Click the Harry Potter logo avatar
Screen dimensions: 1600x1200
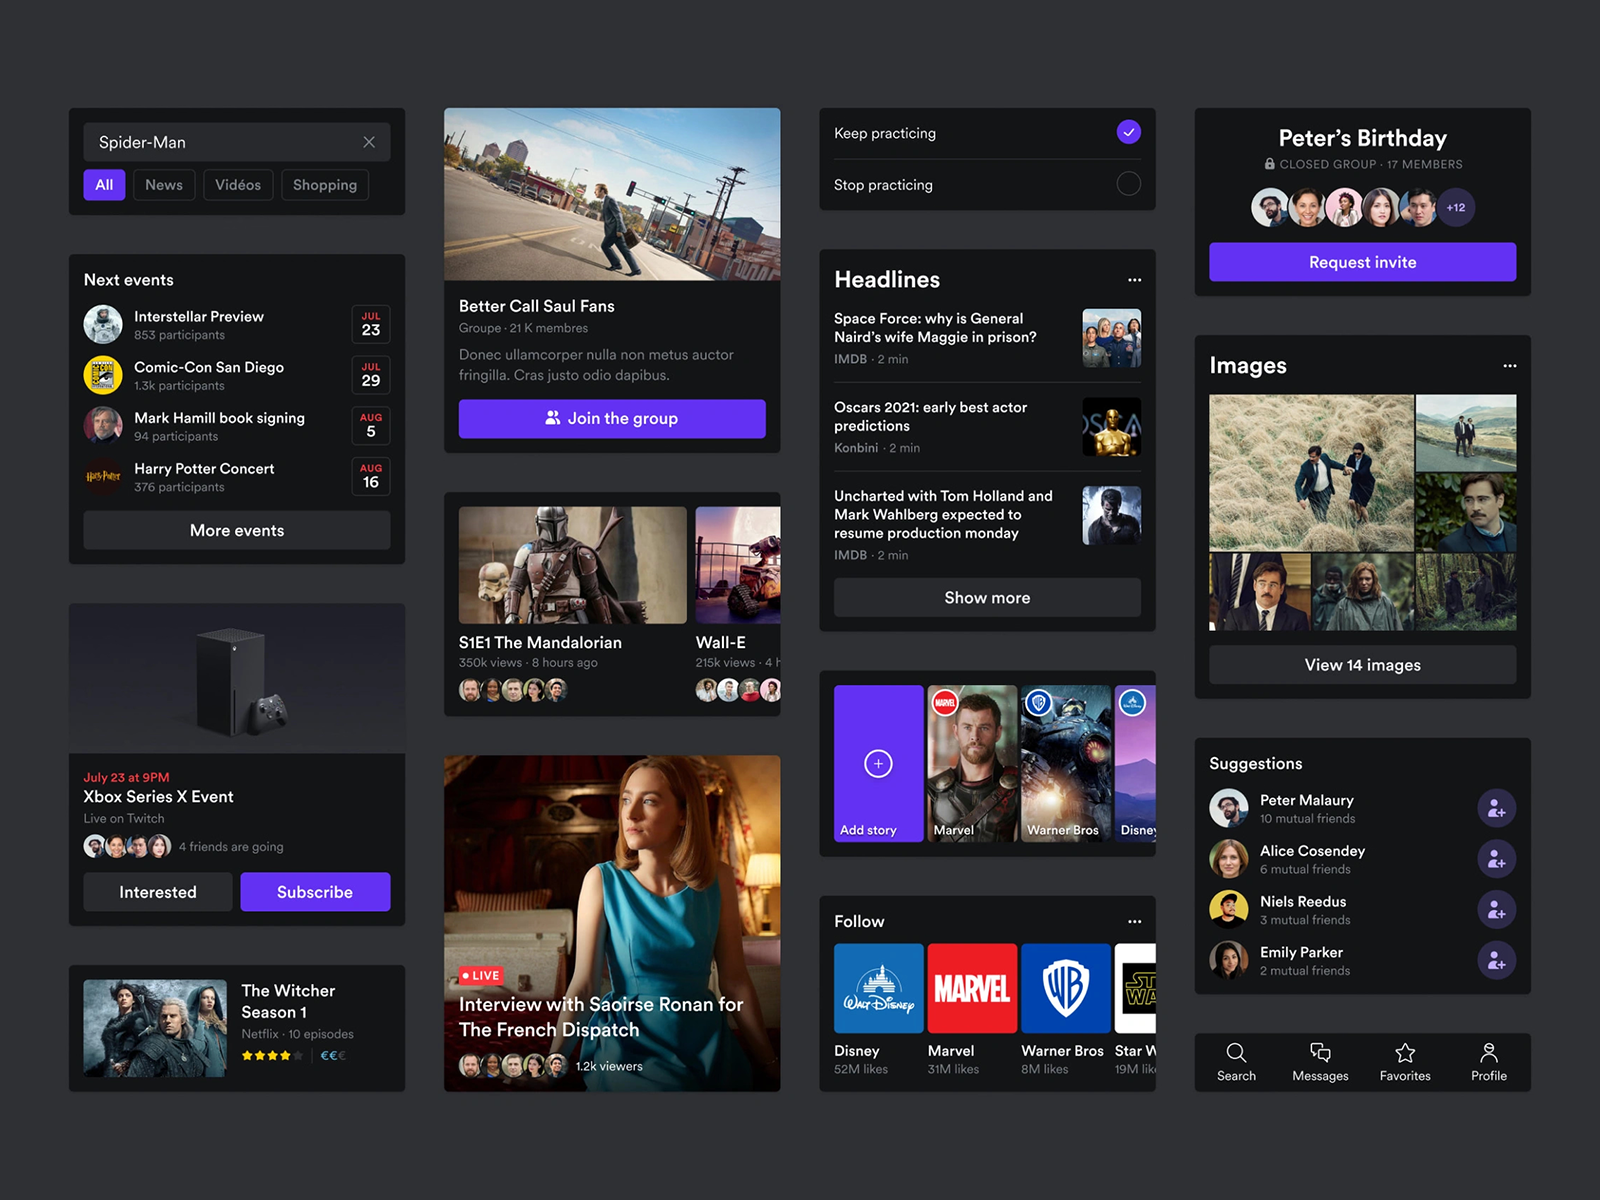(x=103, y=477)
